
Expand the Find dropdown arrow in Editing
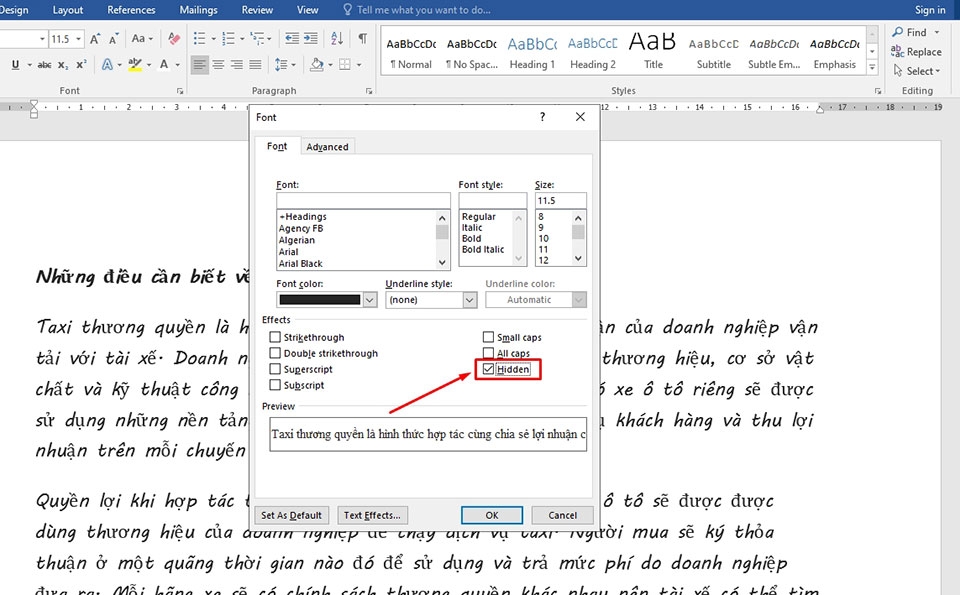937,33
